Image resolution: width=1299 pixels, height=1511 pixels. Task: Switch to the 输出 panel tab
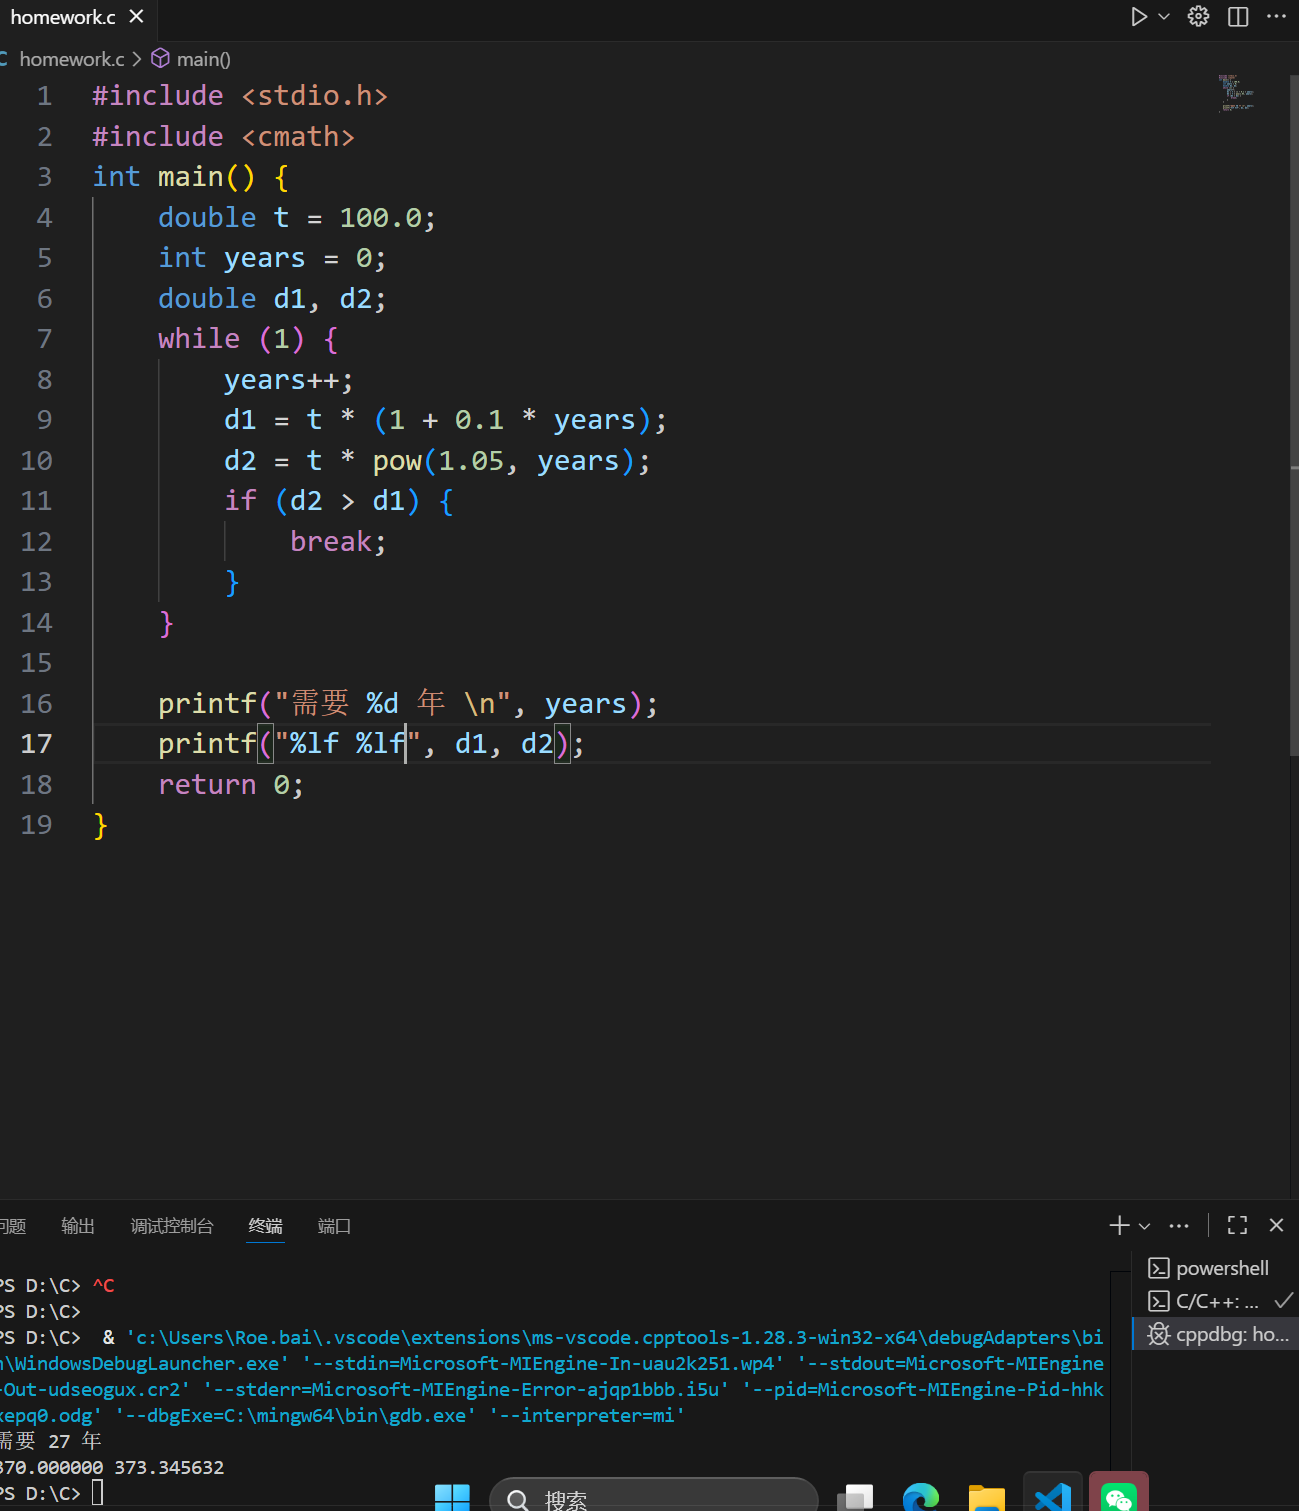(x=78, y=1226)
